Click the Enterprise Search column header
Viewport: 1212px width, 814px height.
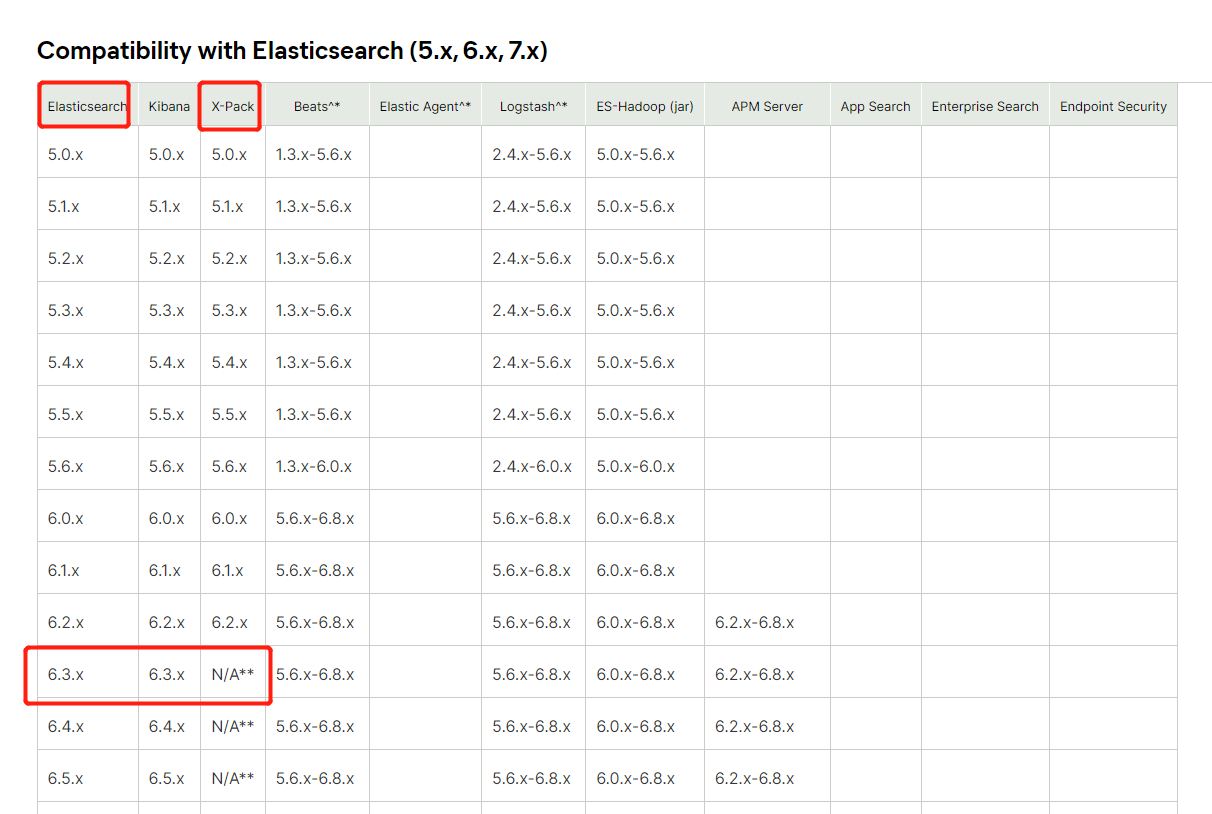(984, 105)
